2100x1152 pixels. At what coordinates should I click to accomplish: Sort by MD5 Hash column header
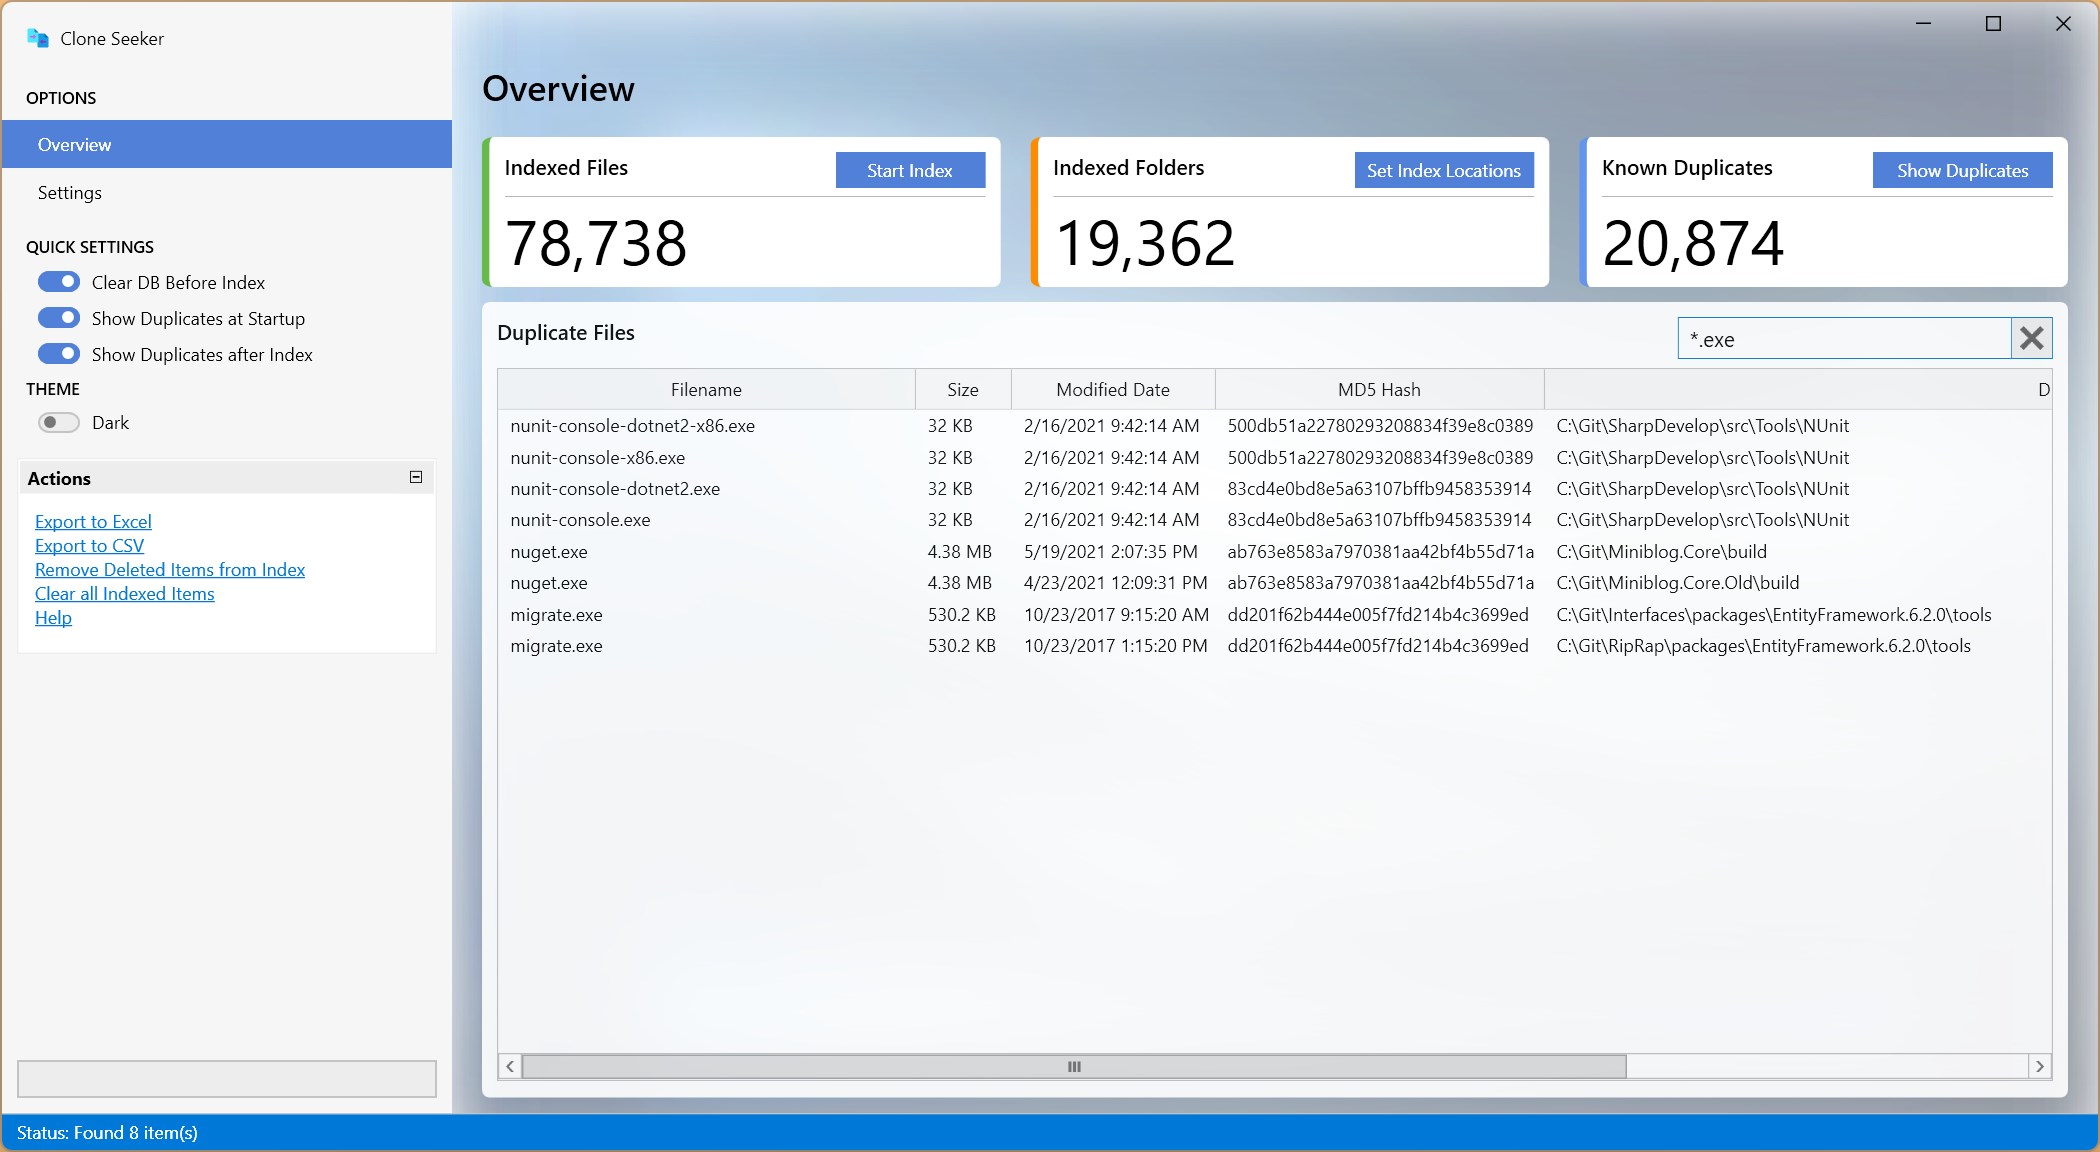click(1378, 389)
